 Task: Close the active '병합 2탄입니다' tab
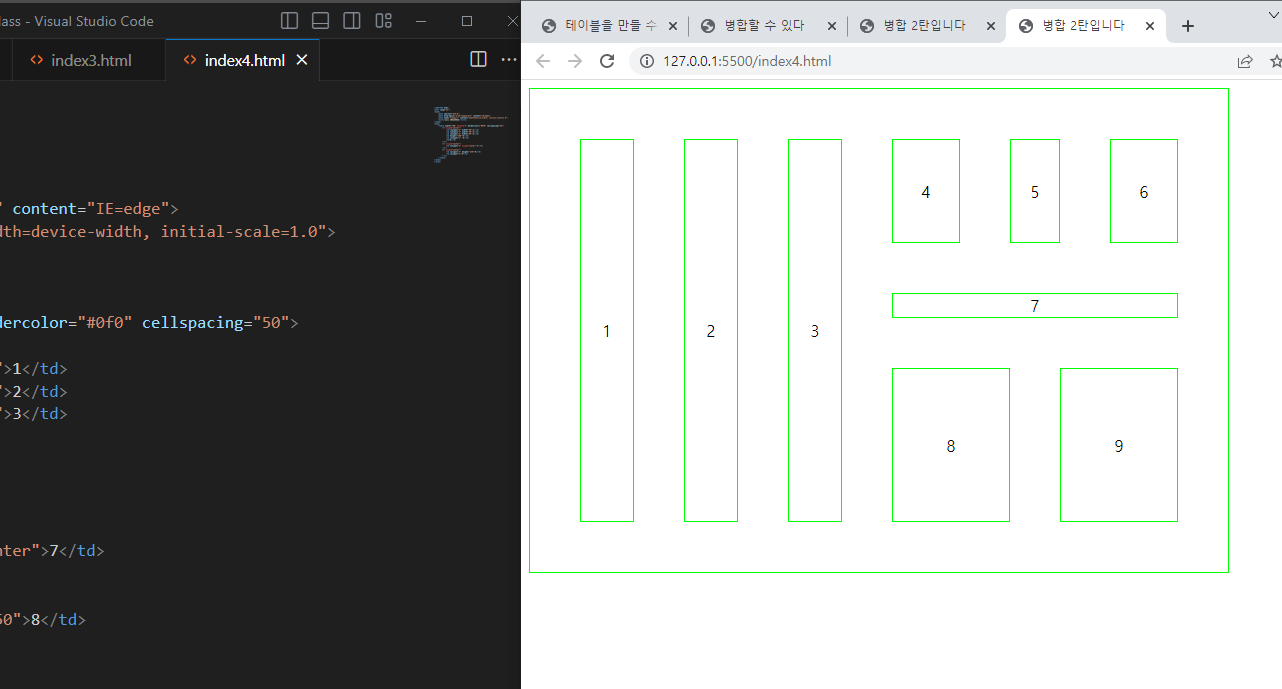[x=1150, y=26]
